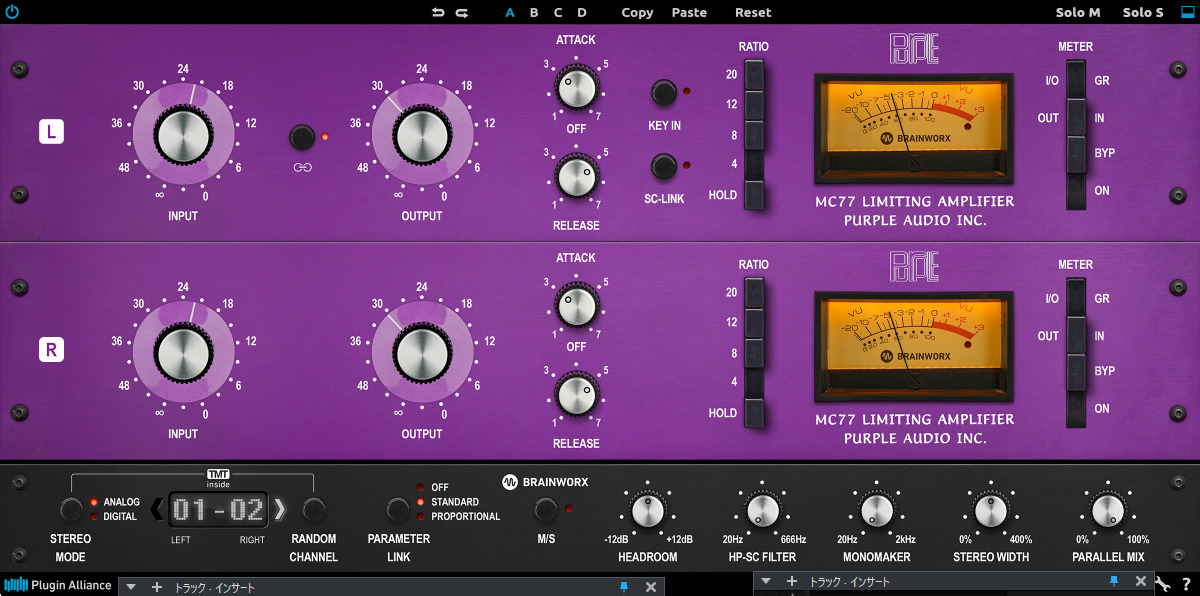Open the question mark help icon
Screen dimensions: 1200x596
1187,583
